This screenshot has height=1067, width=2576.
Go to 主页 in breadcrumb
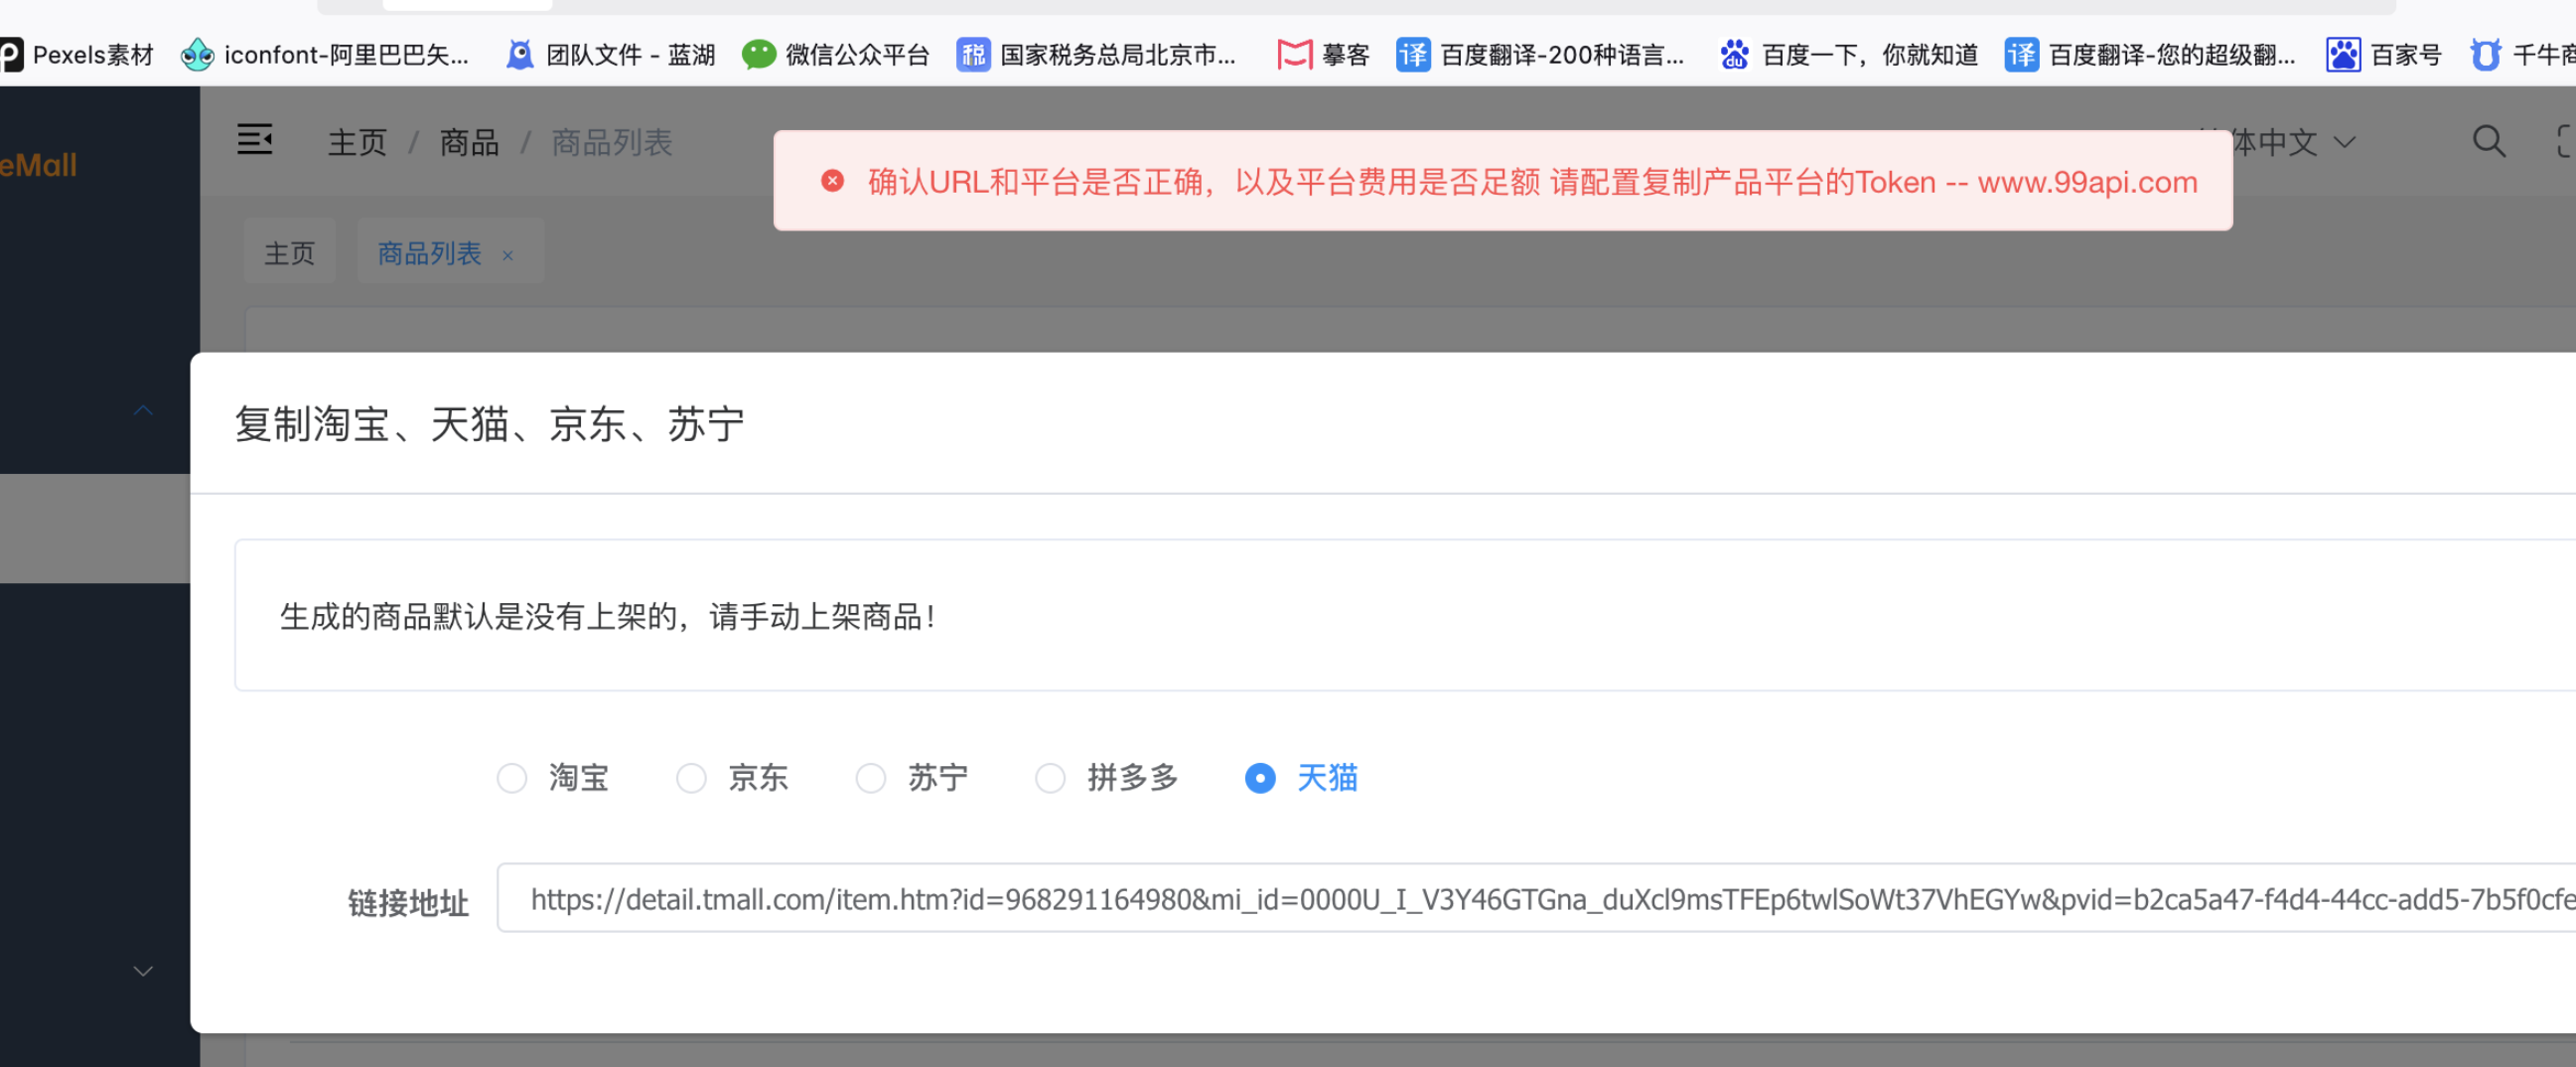pyautogui.click(x=357, y=142)
